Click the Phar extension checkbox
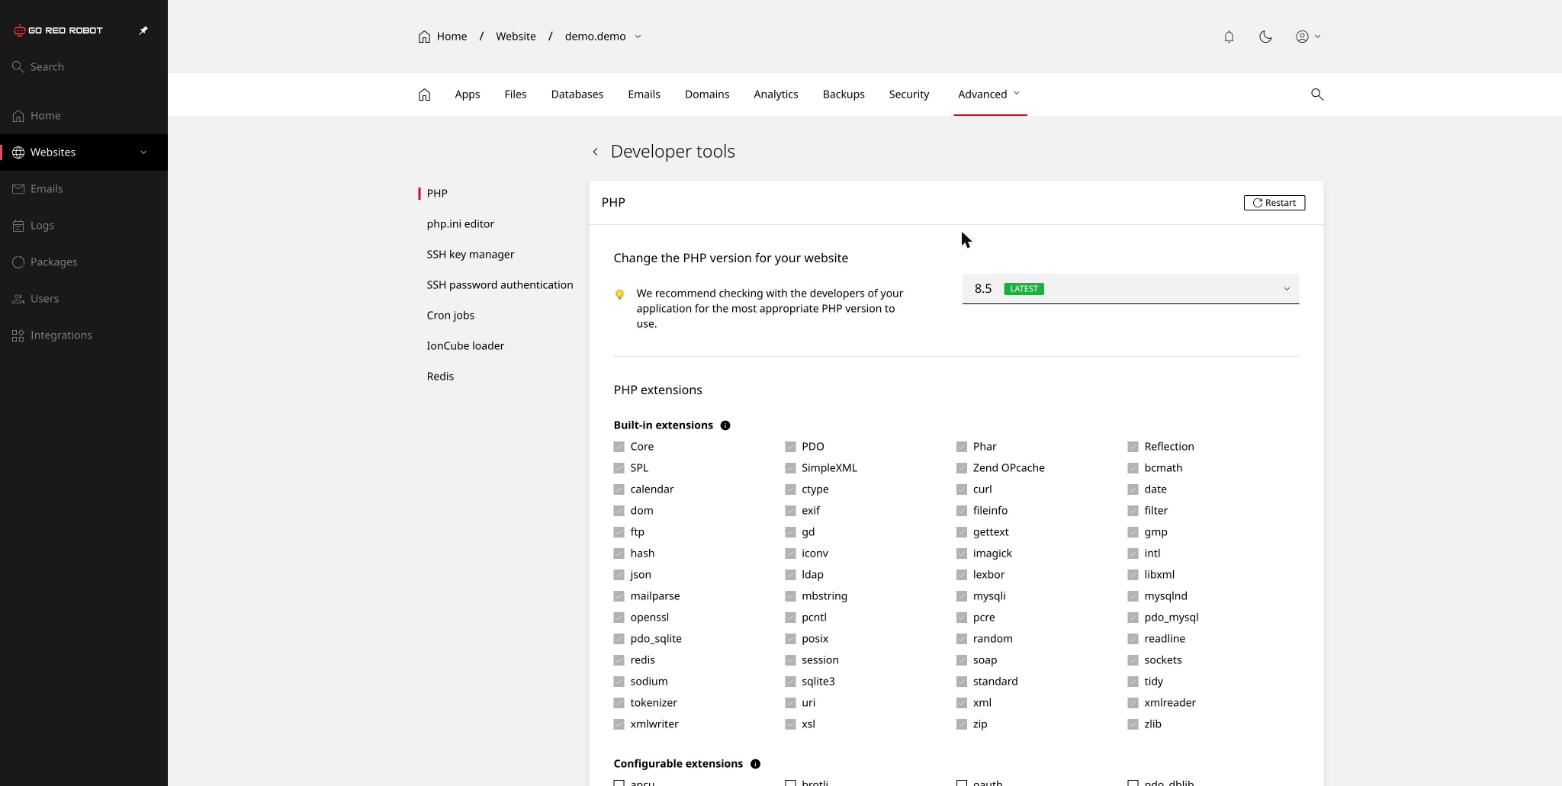 (961, 447)
